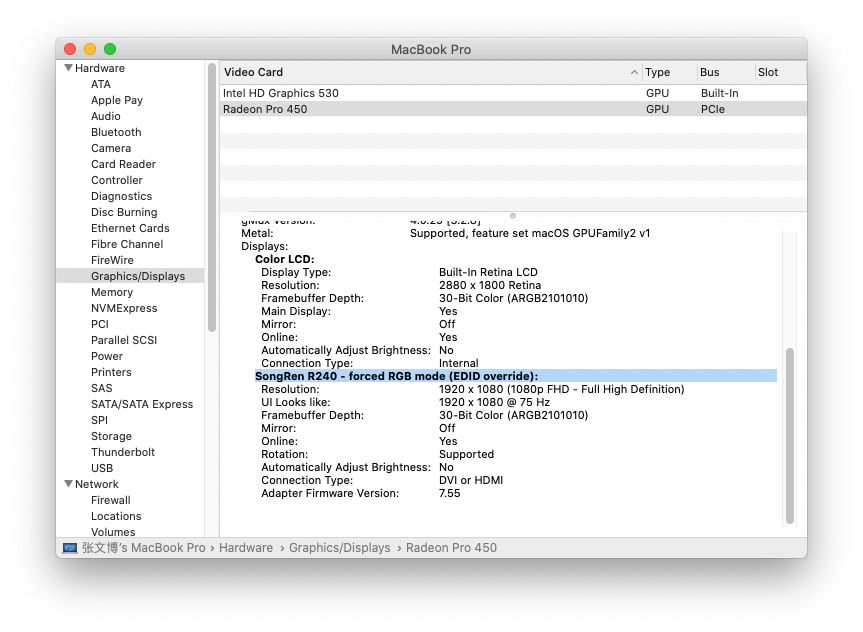This screenshot has width=863, height=632.
Task: Click the Built-In bus cell
Action: [x=719, y=93]
